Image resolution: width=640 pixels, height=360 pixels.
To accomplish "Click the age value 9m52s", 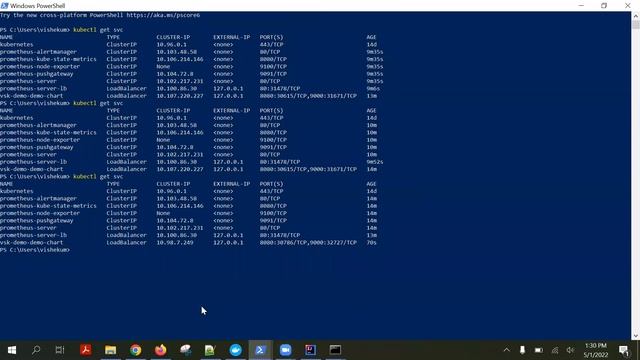I will click(375, 162).
